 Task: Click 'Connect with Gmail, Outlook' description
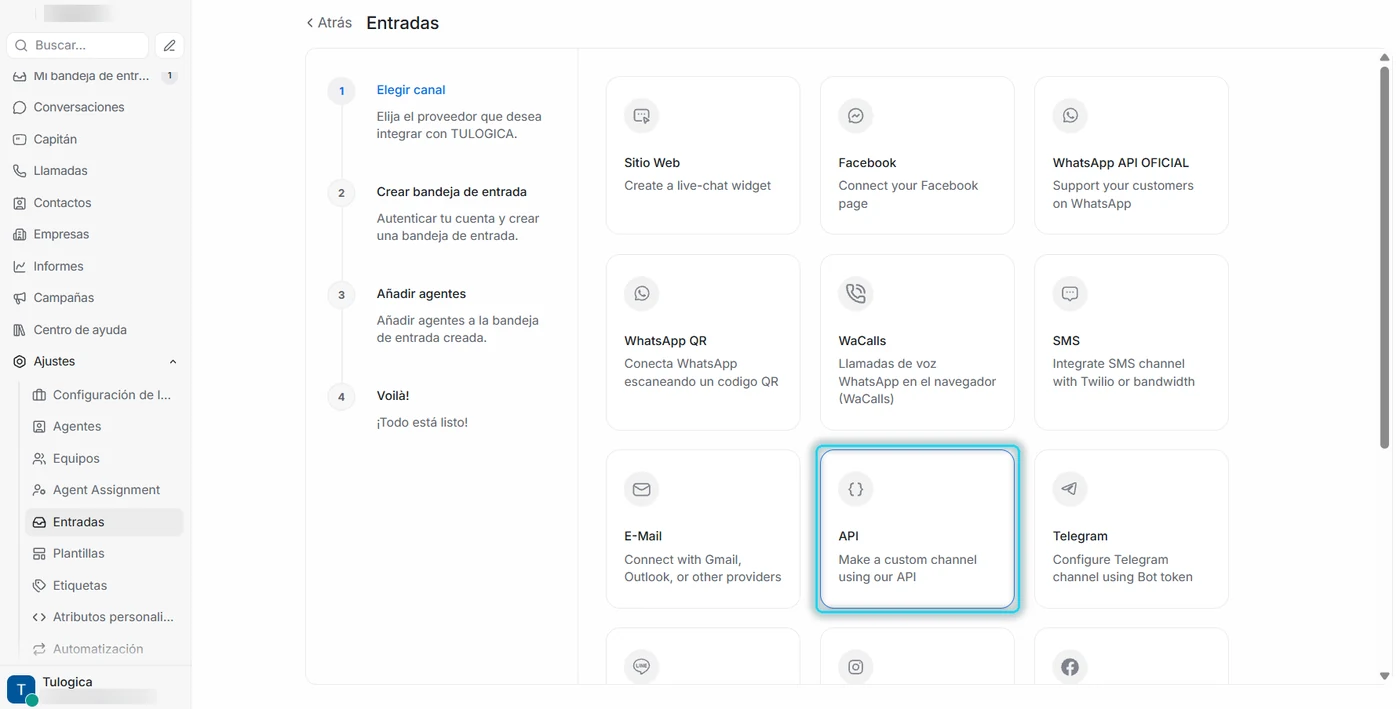tap(703, 569)
